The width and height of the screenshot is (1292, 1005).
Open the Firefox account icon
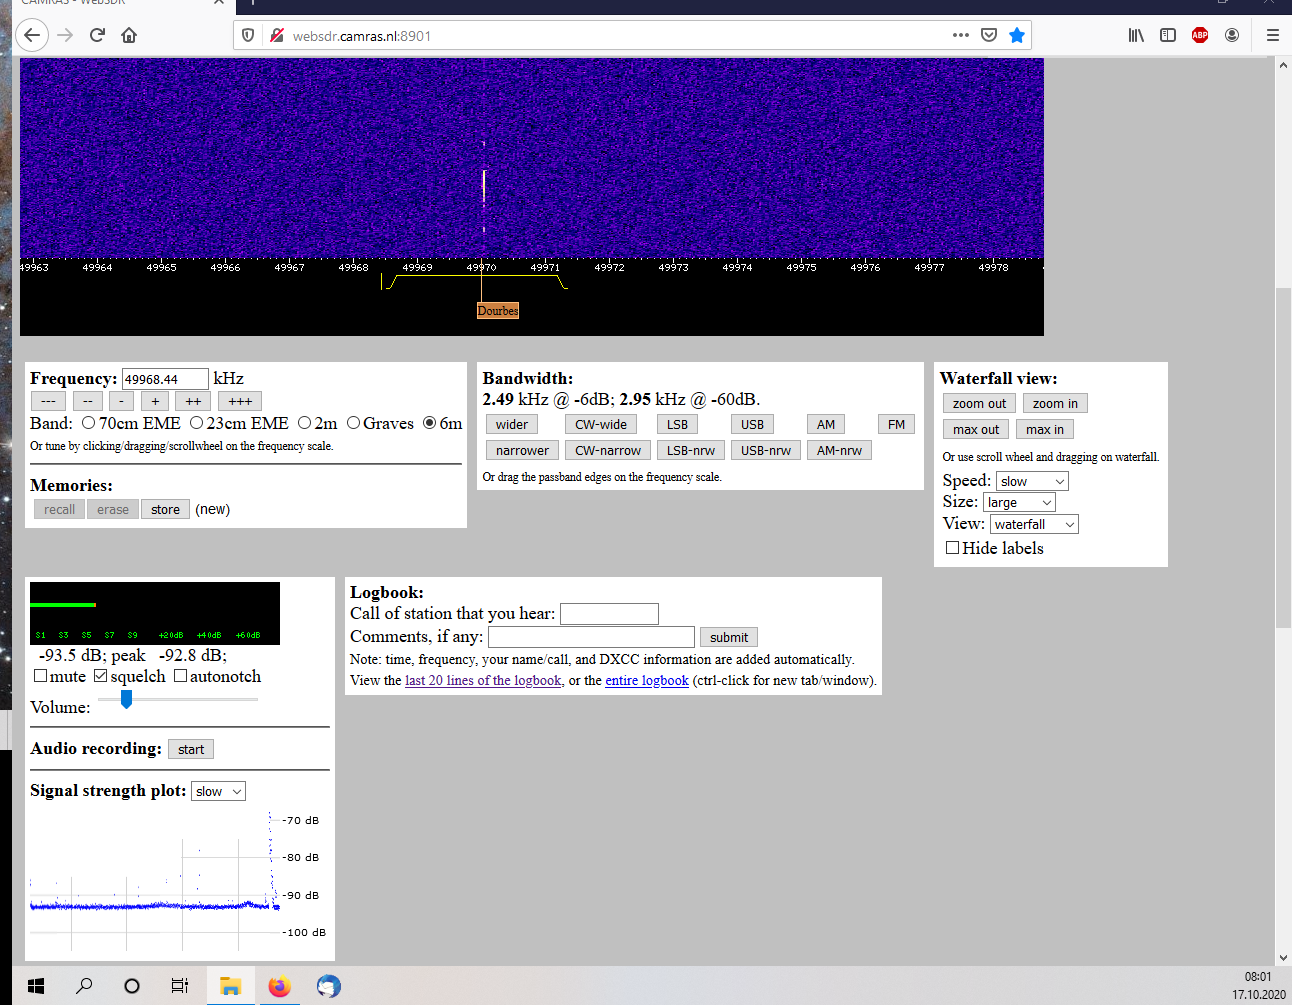pos(1232,35)
